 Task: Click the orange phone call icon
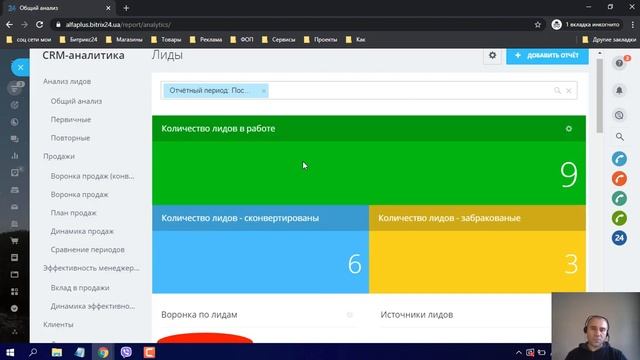pos(619,178)
